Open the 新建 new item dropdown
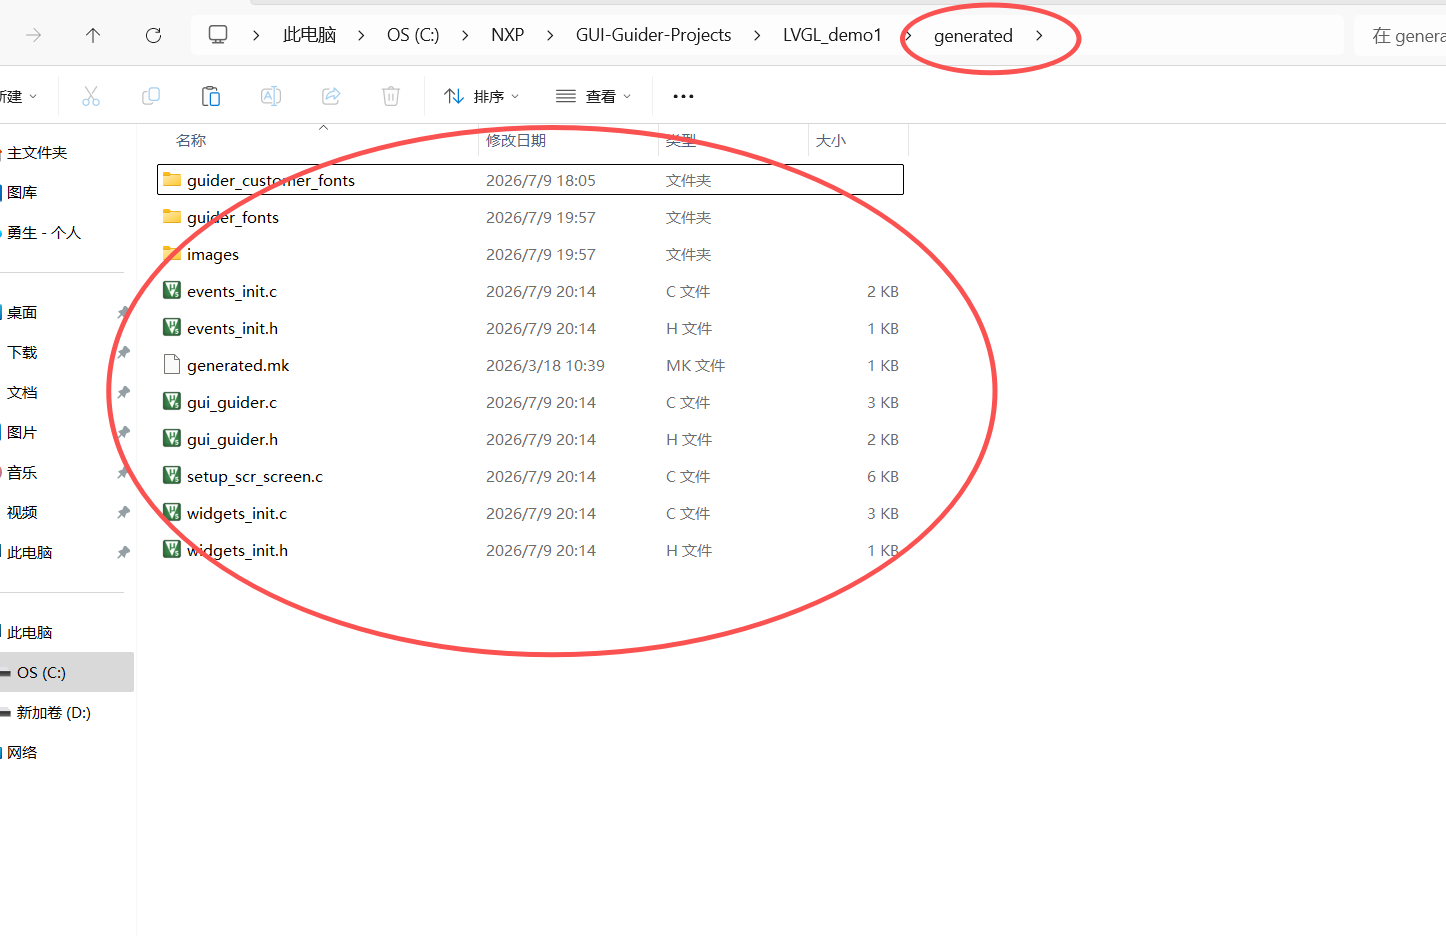This screenshot has height=944, width=1446. click(x=19, y=96)
